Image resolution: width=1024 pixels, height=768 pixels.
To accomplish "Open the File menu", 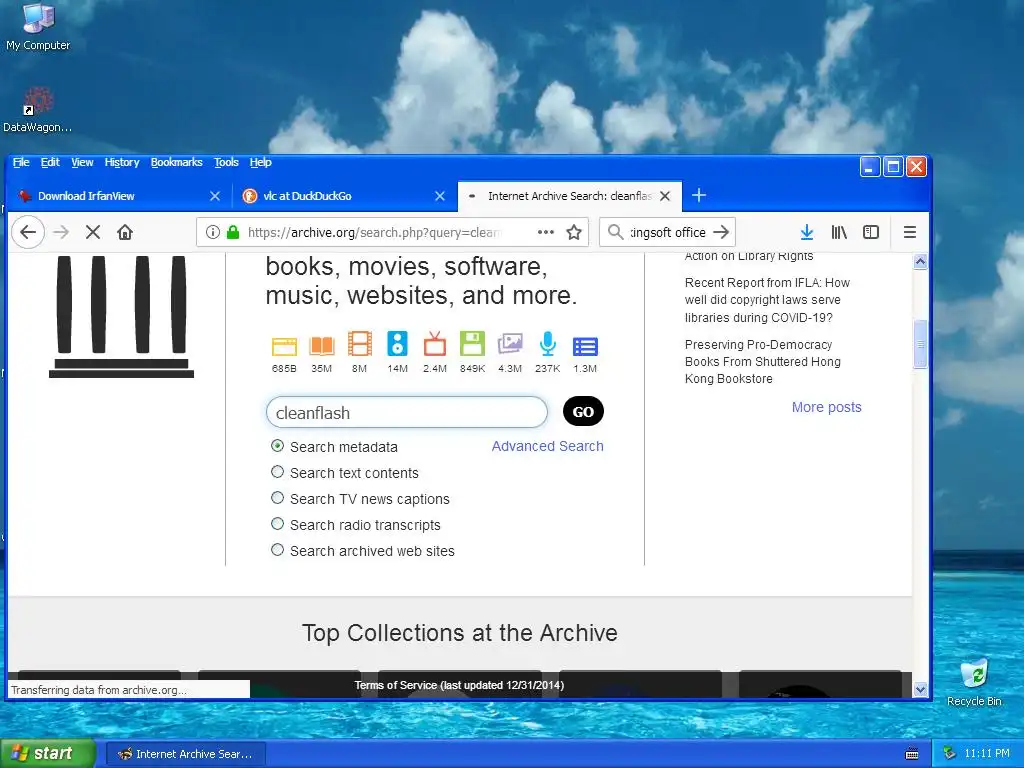I will click(x=21, y=162).
